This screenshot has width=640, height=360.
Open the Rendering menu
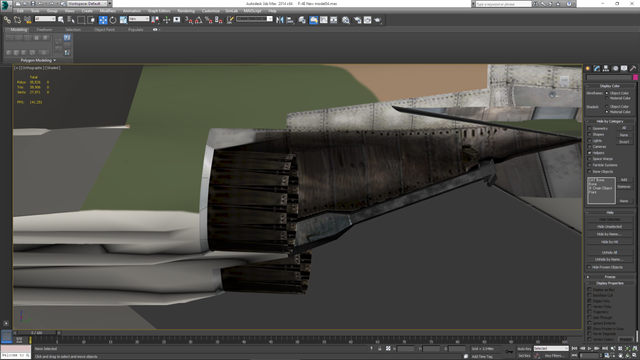point(186,11)
